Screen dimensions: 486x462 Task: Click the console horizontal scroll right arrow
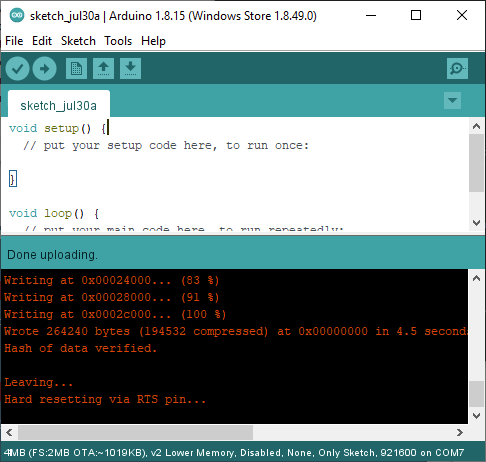pos(460,433)
